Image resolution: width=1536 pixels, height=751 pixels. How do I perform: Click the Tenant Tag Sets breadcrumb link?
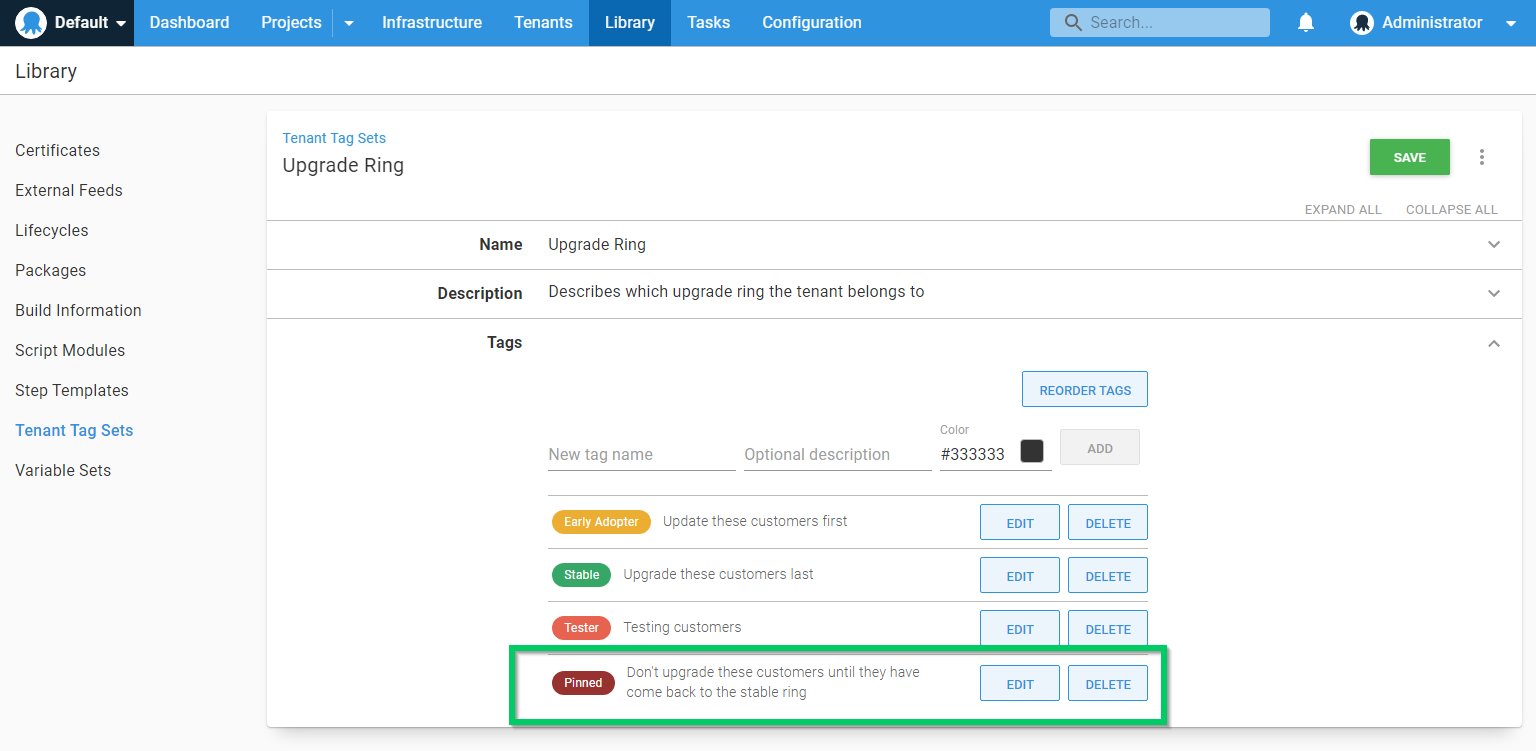pyautogui.click(x=334, y=138)
